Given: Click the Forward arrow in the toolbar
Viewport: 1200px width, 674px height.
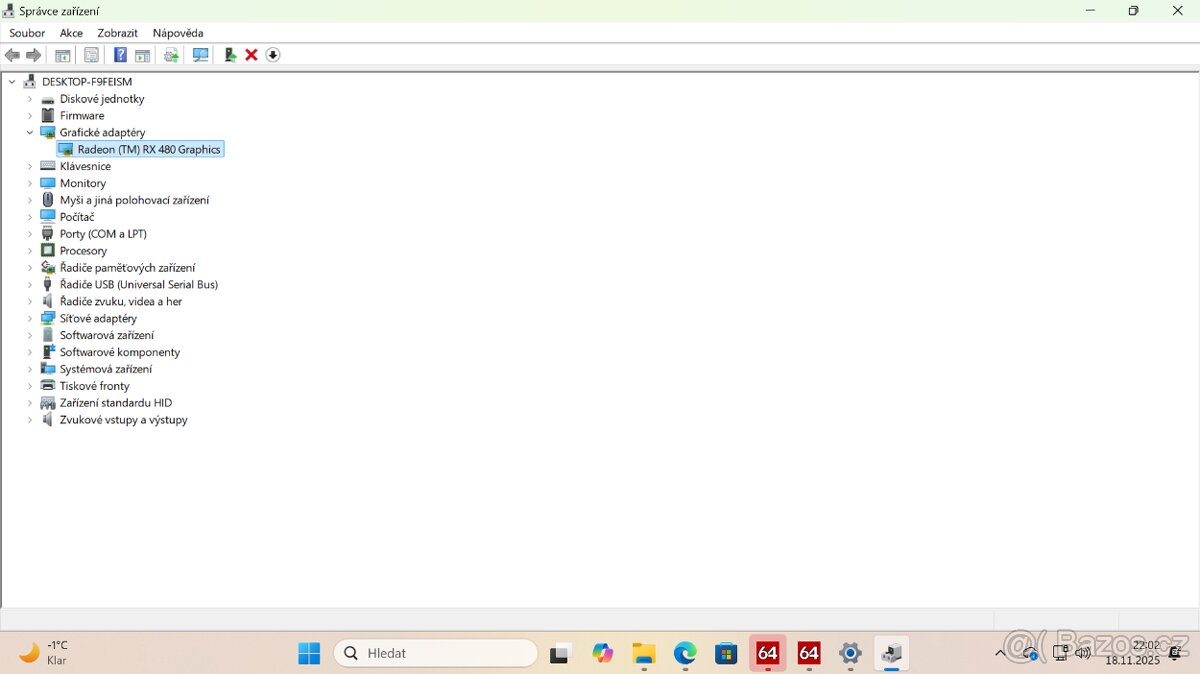Looking at the screenshot, I should point(33,55).
